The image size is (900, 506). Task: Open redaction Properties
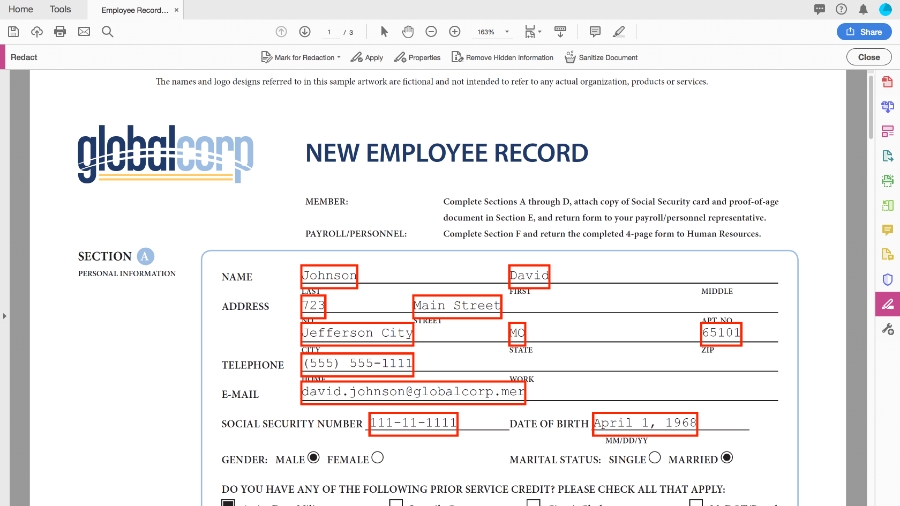(x=417, y=57)
